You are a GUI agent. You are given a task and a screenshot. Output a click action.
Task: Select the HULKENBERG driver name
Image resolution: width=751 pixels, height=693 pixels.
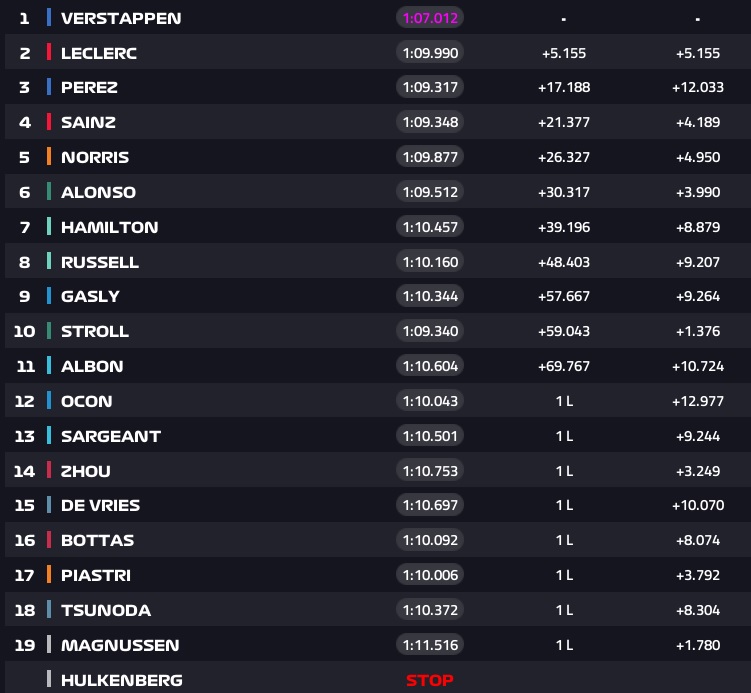[x=121, y=680]
